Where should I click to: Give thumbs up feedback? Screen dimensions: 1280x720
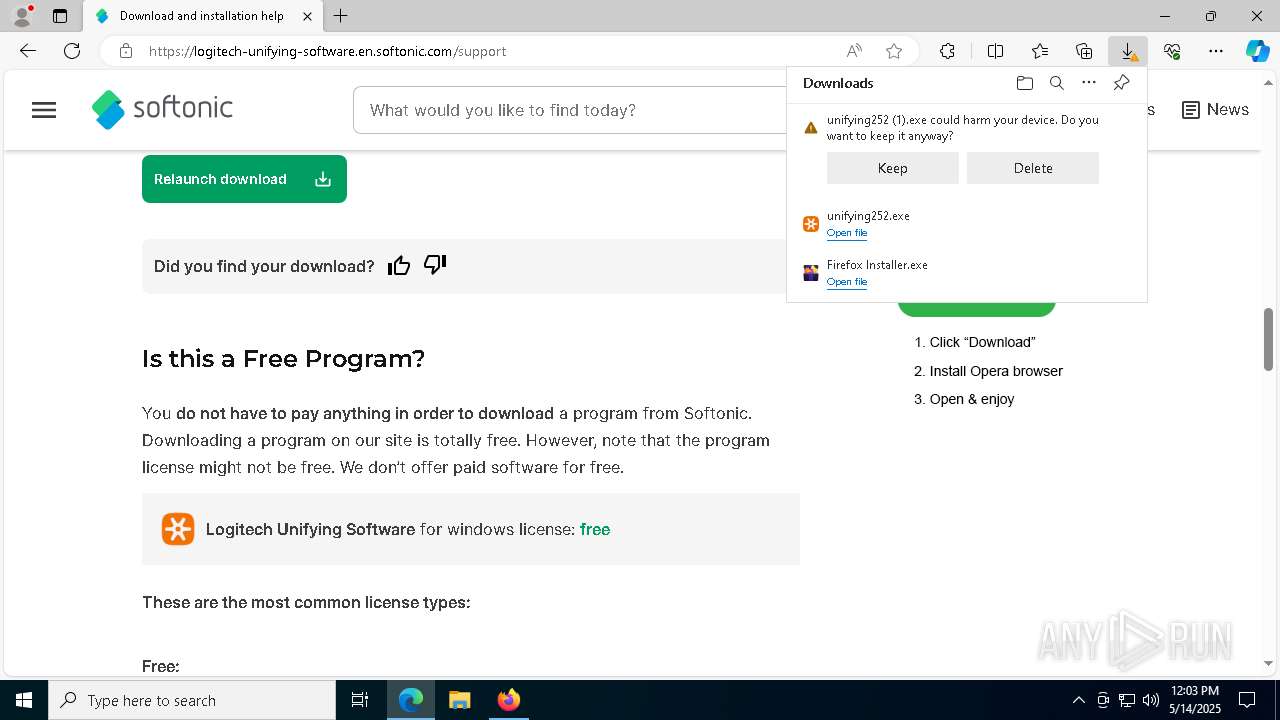coord(399,266)
